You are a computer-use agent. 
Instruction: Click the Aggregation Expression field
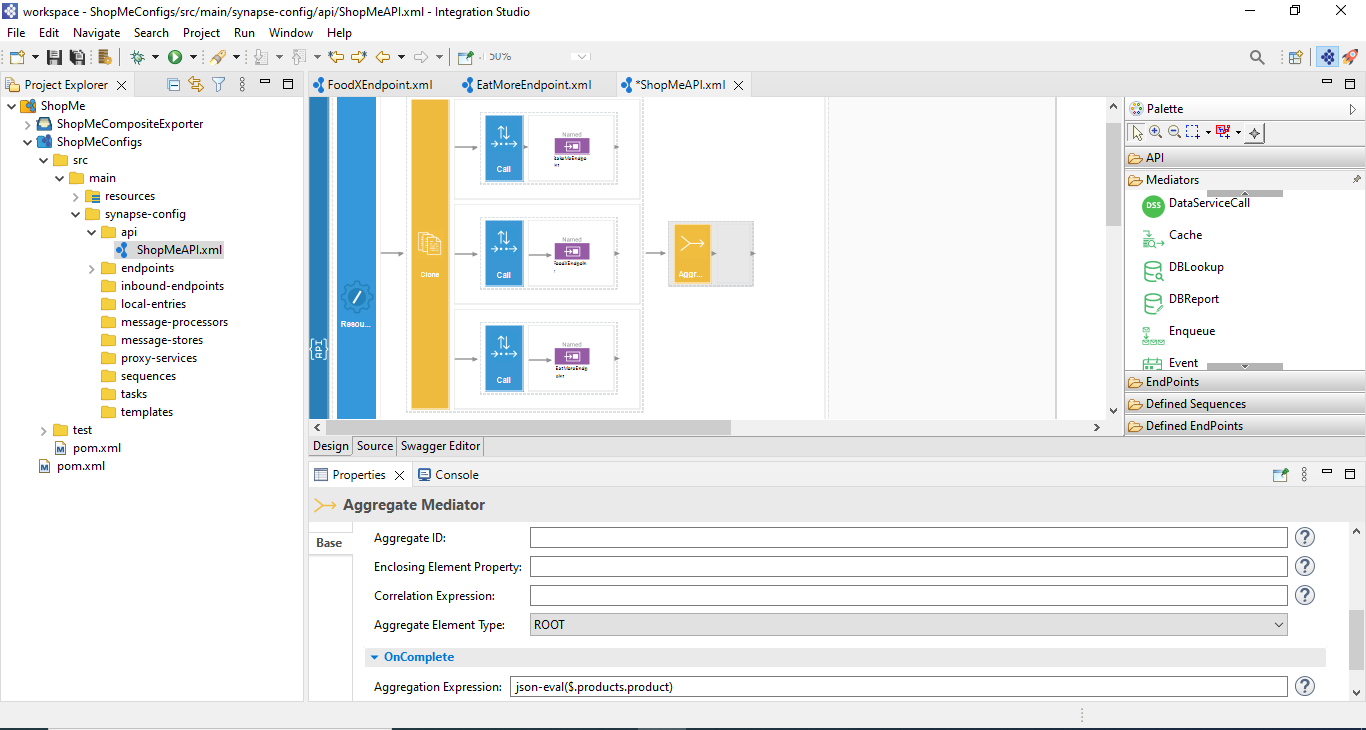898,686
